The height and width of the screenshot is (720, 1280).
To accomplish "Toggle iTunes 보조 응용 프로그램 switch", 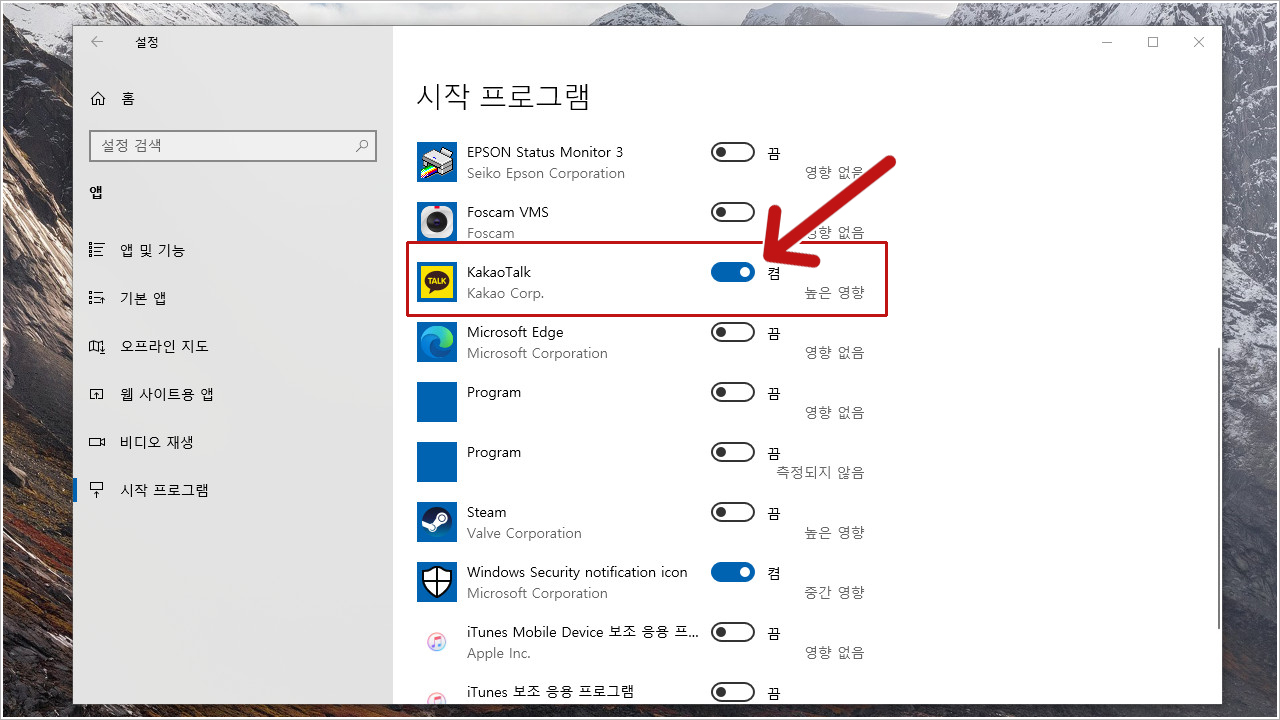I will (733, 692).
